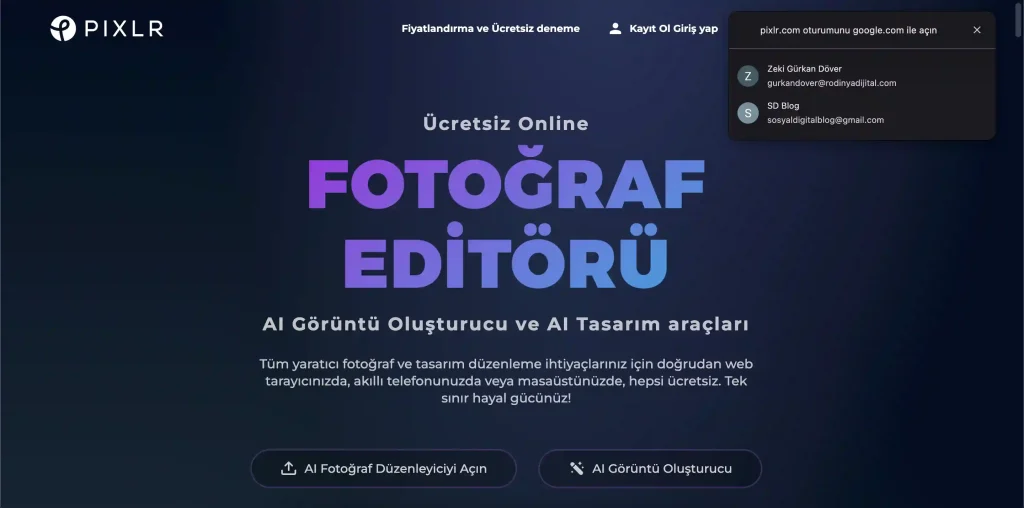1024x508 pixels.
Task: Click the Google sign-in popup title text
Action: (x=848, y=30)
